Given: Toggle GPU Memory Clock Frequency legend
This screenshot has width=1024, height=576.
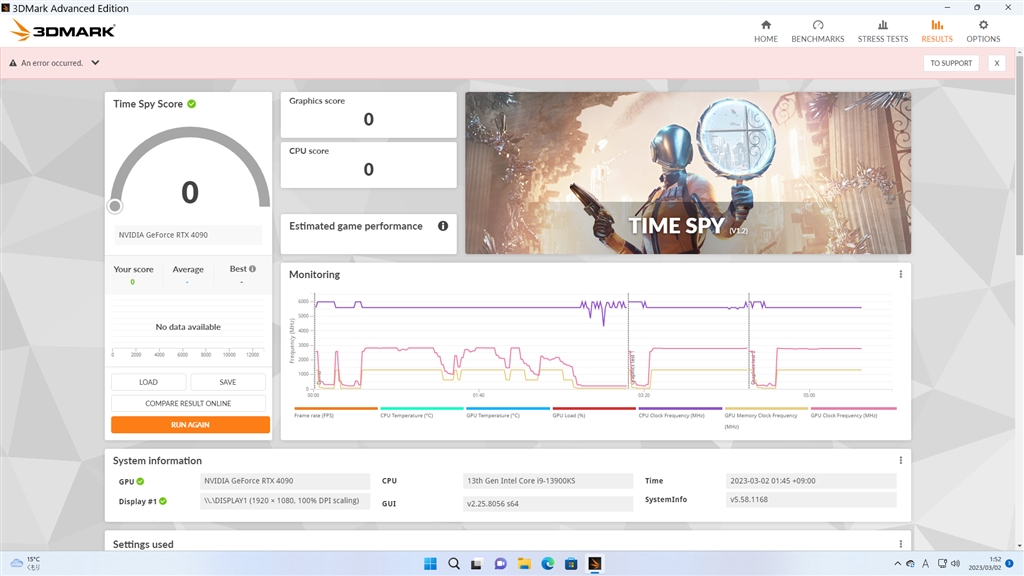Looking at the screenshot, I should [766, 417].
